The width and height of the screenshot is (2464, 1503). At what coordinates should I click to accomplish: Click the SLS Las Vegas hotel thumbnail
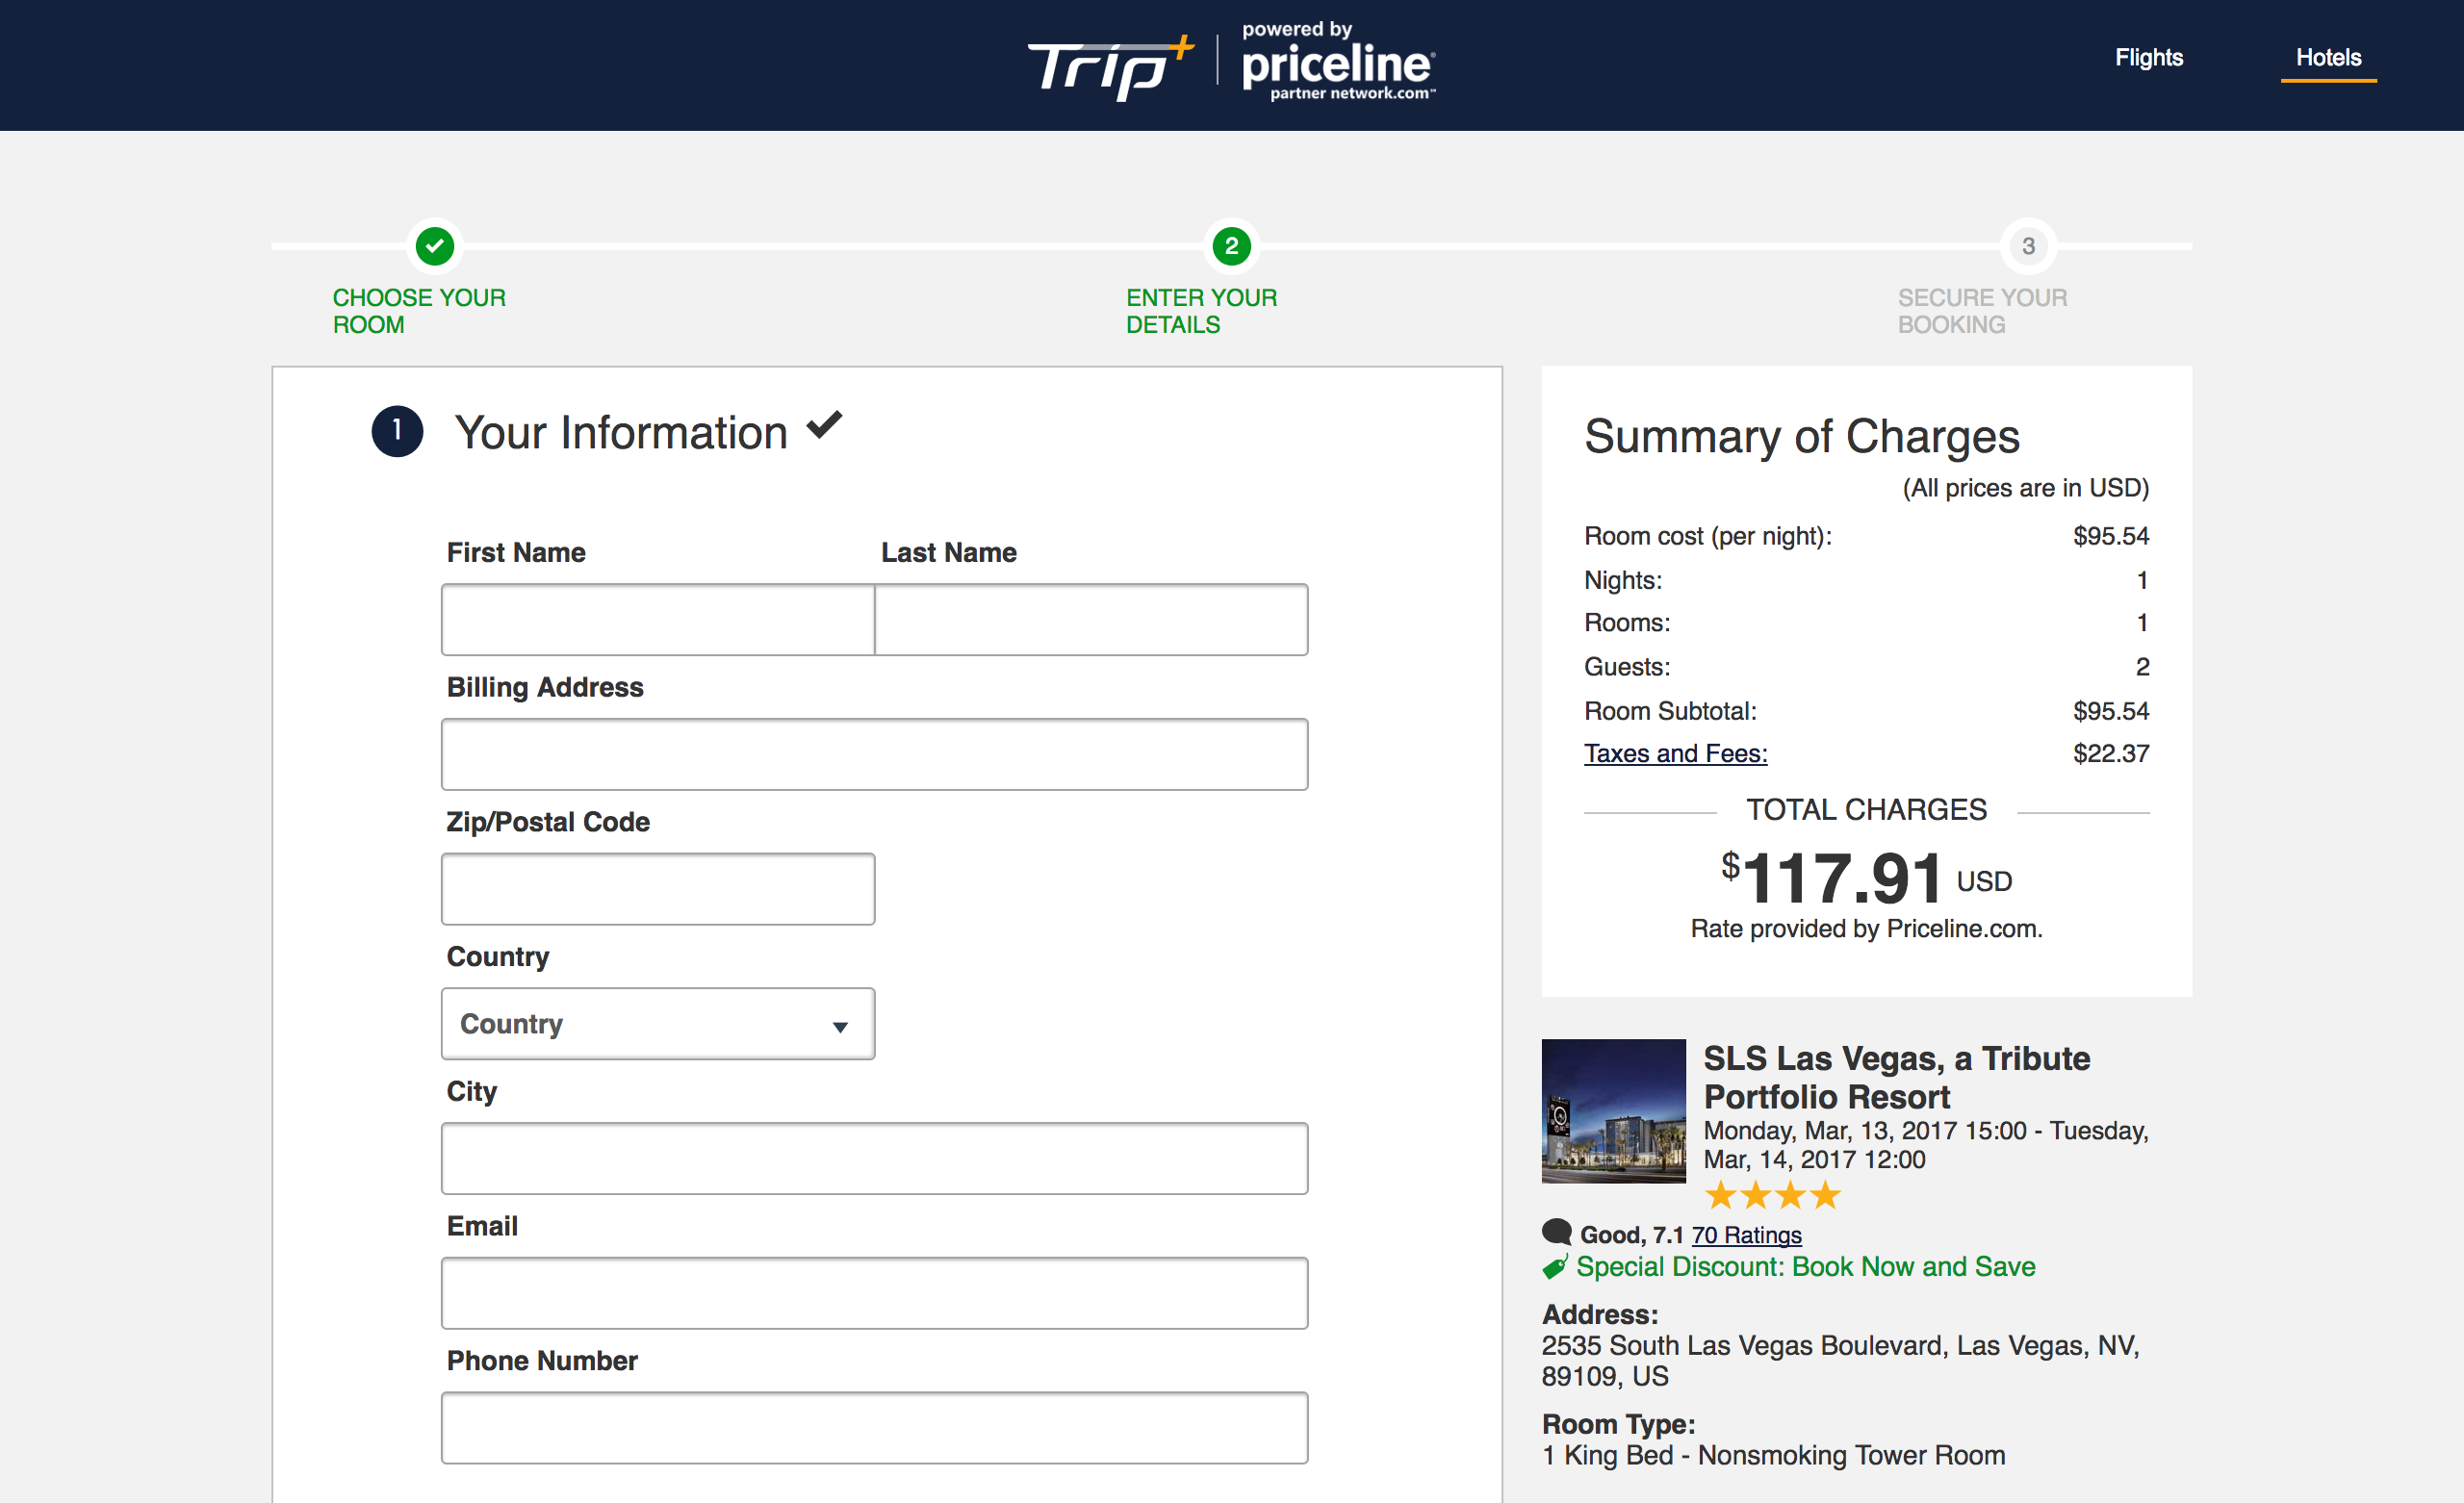(x=1613, y=1111)
